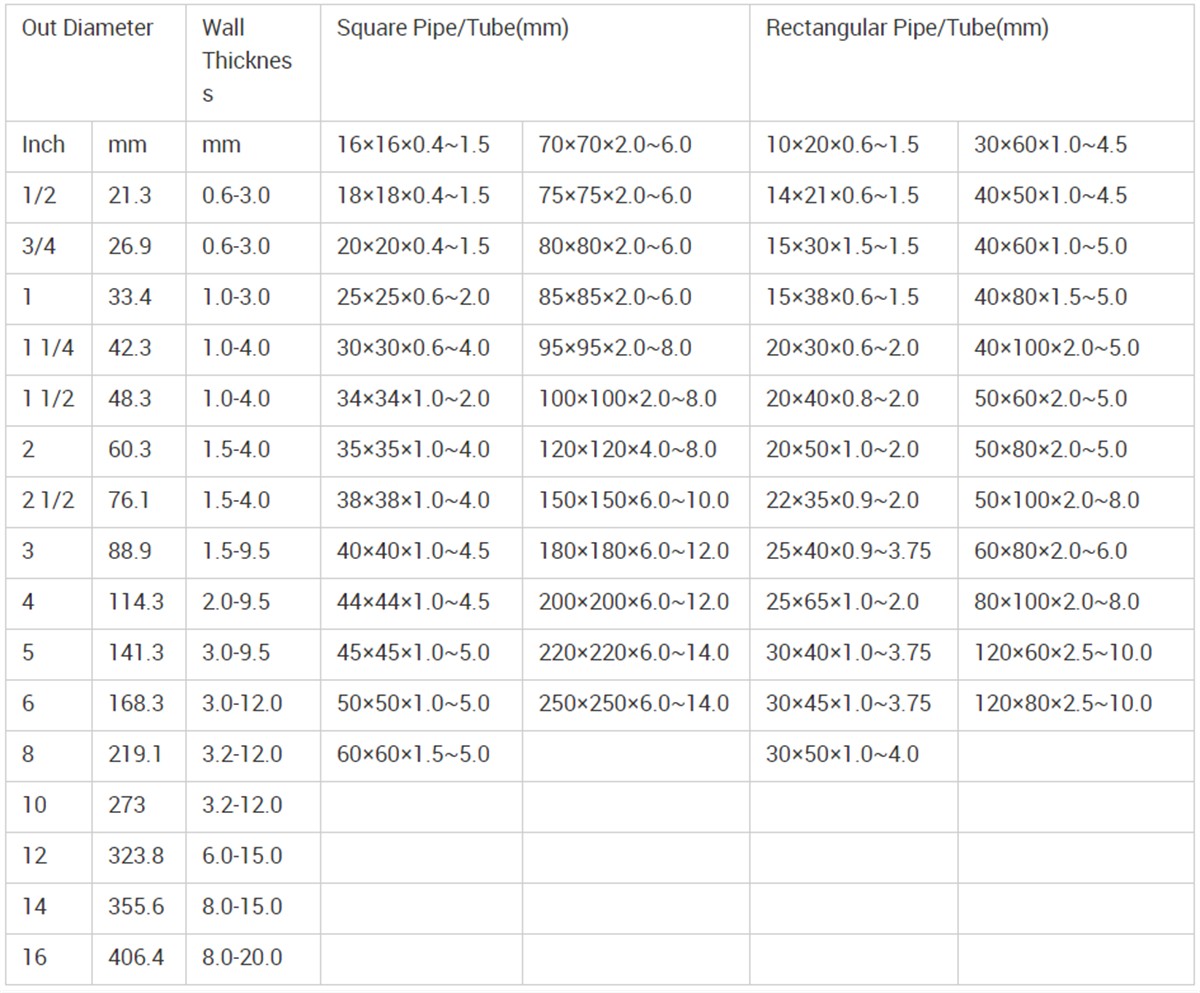Click the 25×40×0.9~3.75 cell

[x=848, y=551]
